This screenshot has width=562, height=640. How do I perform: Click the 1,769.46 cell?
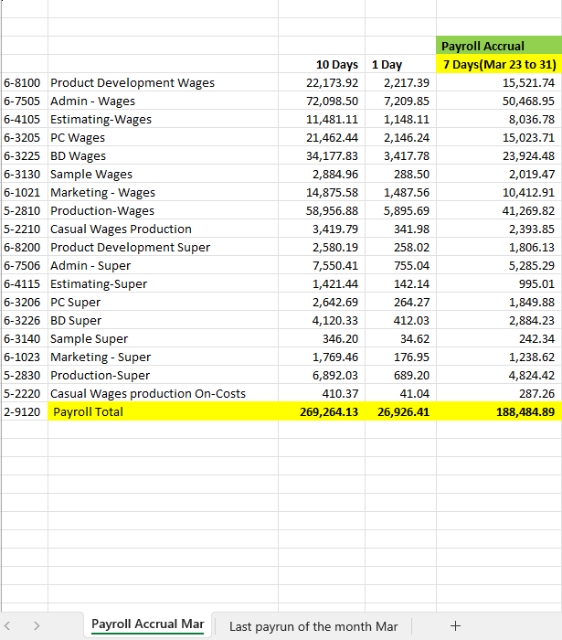[322, 357]
